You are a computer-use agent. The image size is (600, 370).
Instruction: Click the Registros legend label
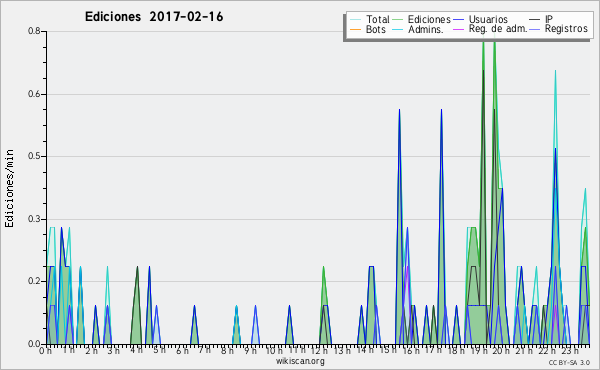tap(566, 29)
